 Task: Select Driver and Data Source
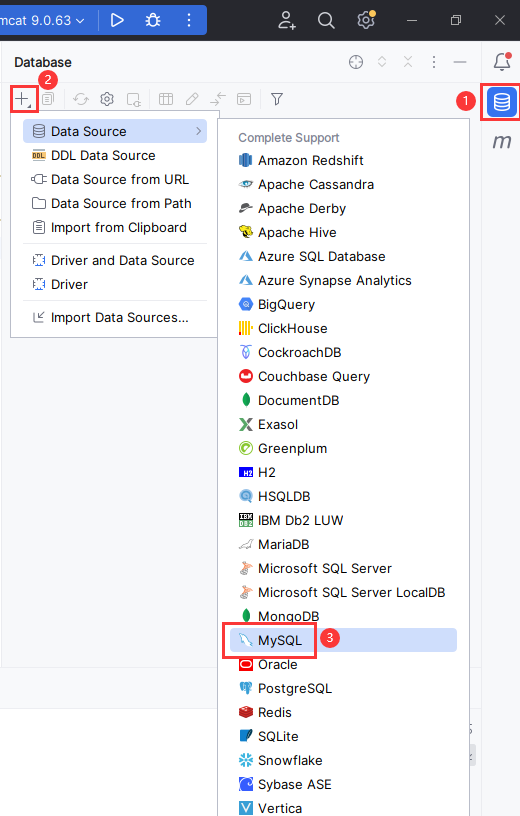click(x=115, y=260)
